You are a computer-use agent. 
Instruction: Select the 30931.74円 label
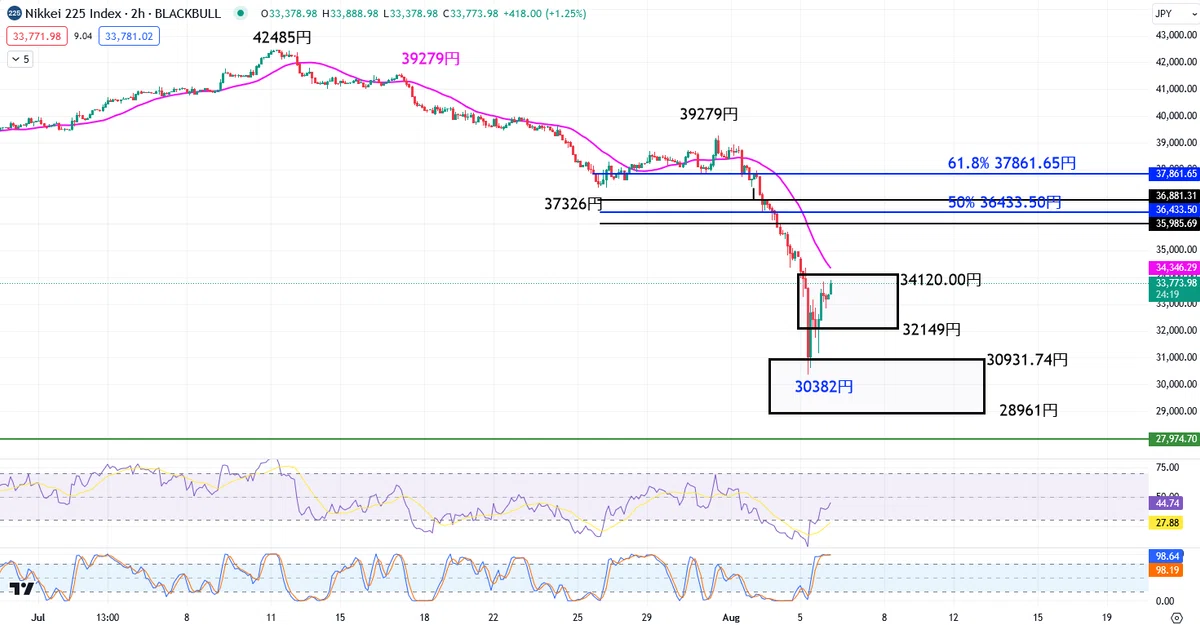point(1027,359)
